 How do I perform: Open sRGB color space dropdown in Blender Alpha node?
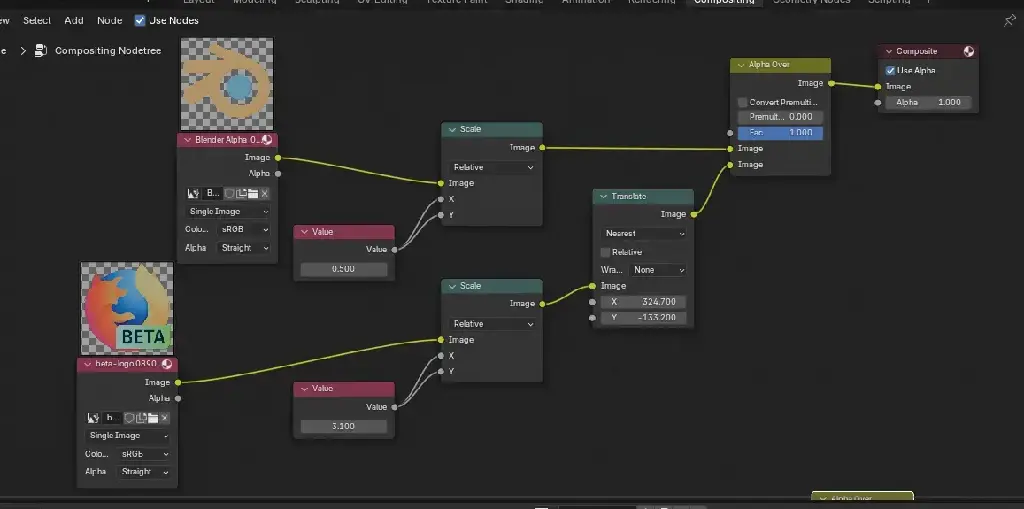[243, 230]
